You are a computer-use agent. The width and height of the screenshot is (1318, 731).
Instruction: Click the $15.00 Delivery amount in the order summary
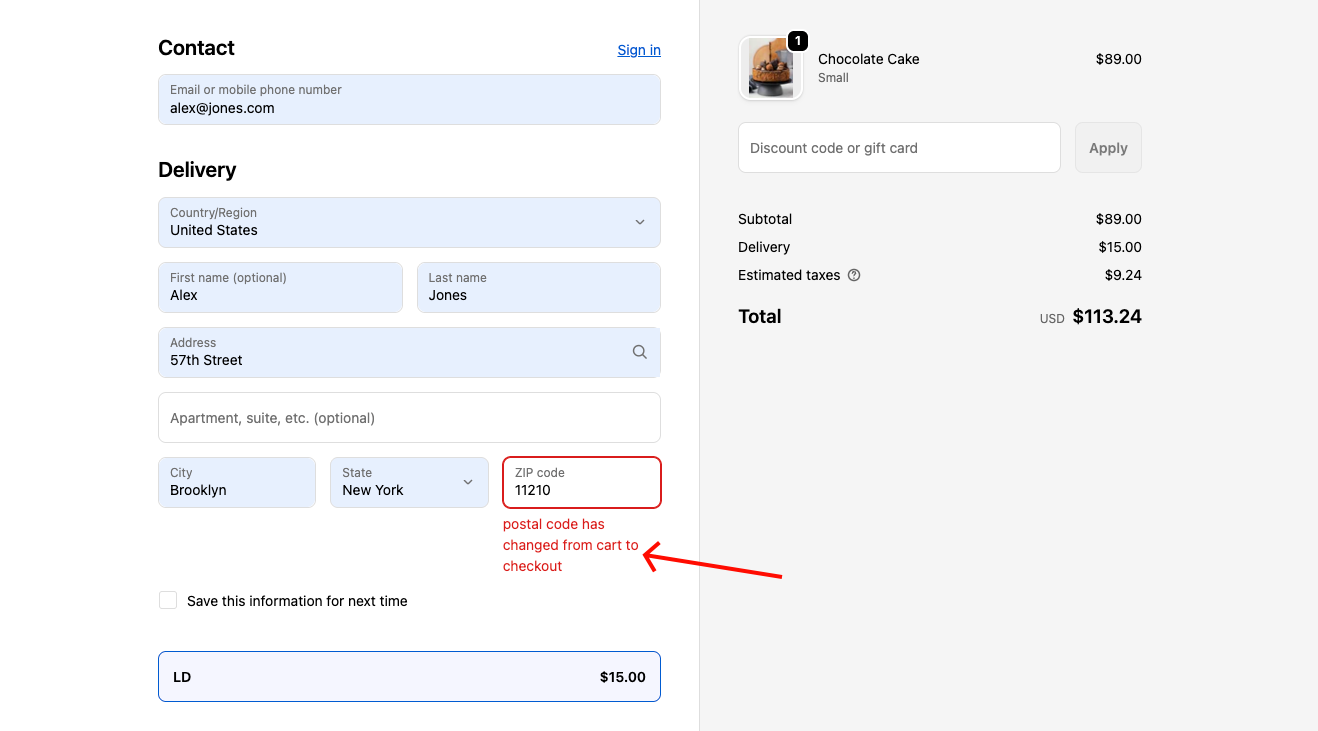coord(1120,247)
